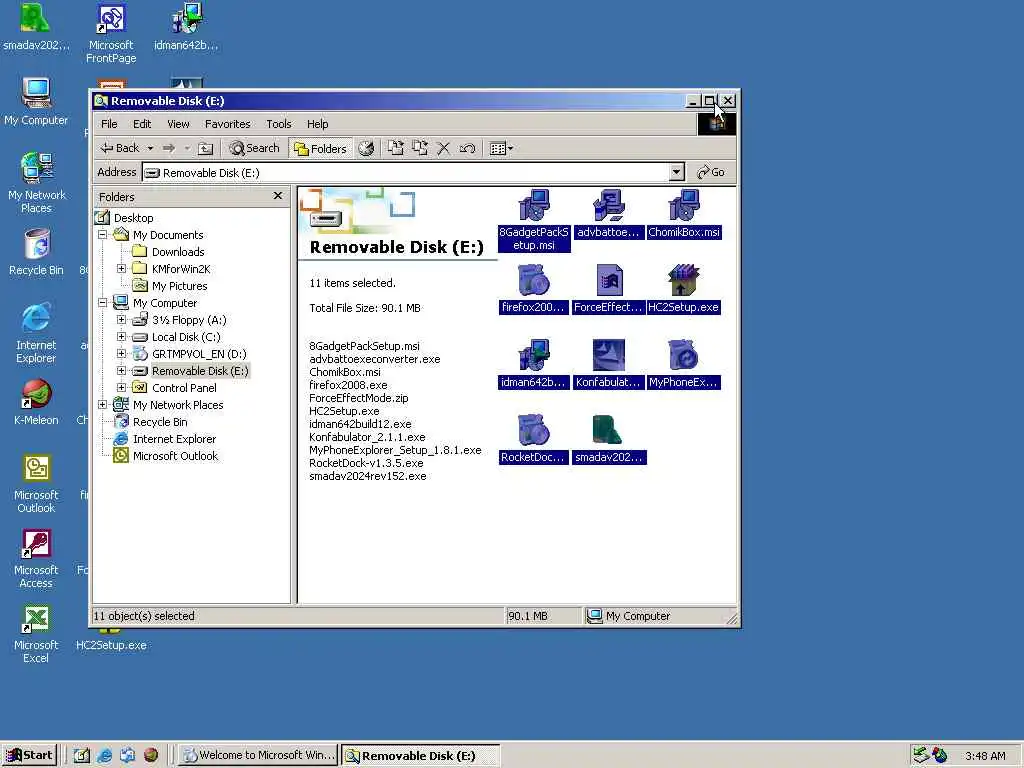Click the Forward arrow toolbar button

[169, 148]
